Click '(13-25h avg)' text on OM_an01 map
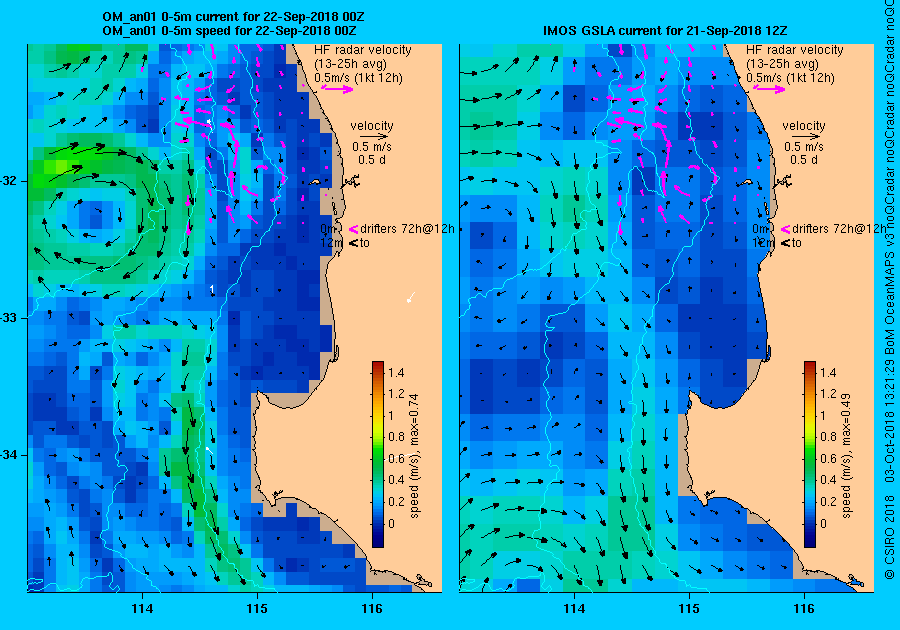The image size is (900, 630). coord(350,64)
